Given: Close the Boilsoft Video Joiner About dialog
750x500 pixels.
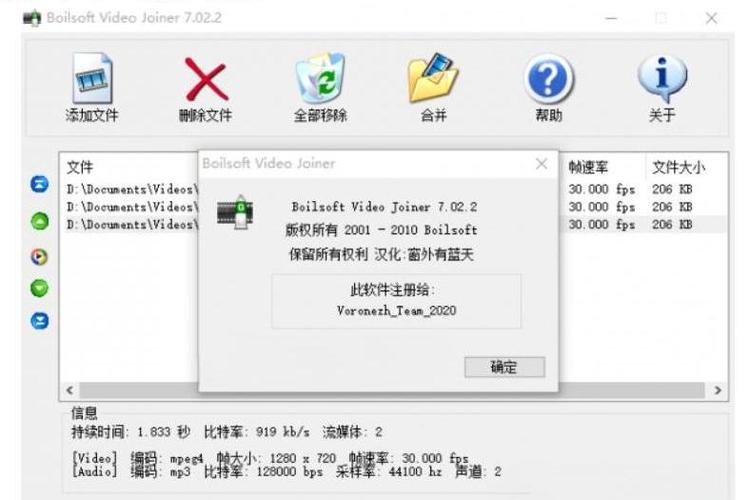Looking at the screenshot, I should (541, 164).
